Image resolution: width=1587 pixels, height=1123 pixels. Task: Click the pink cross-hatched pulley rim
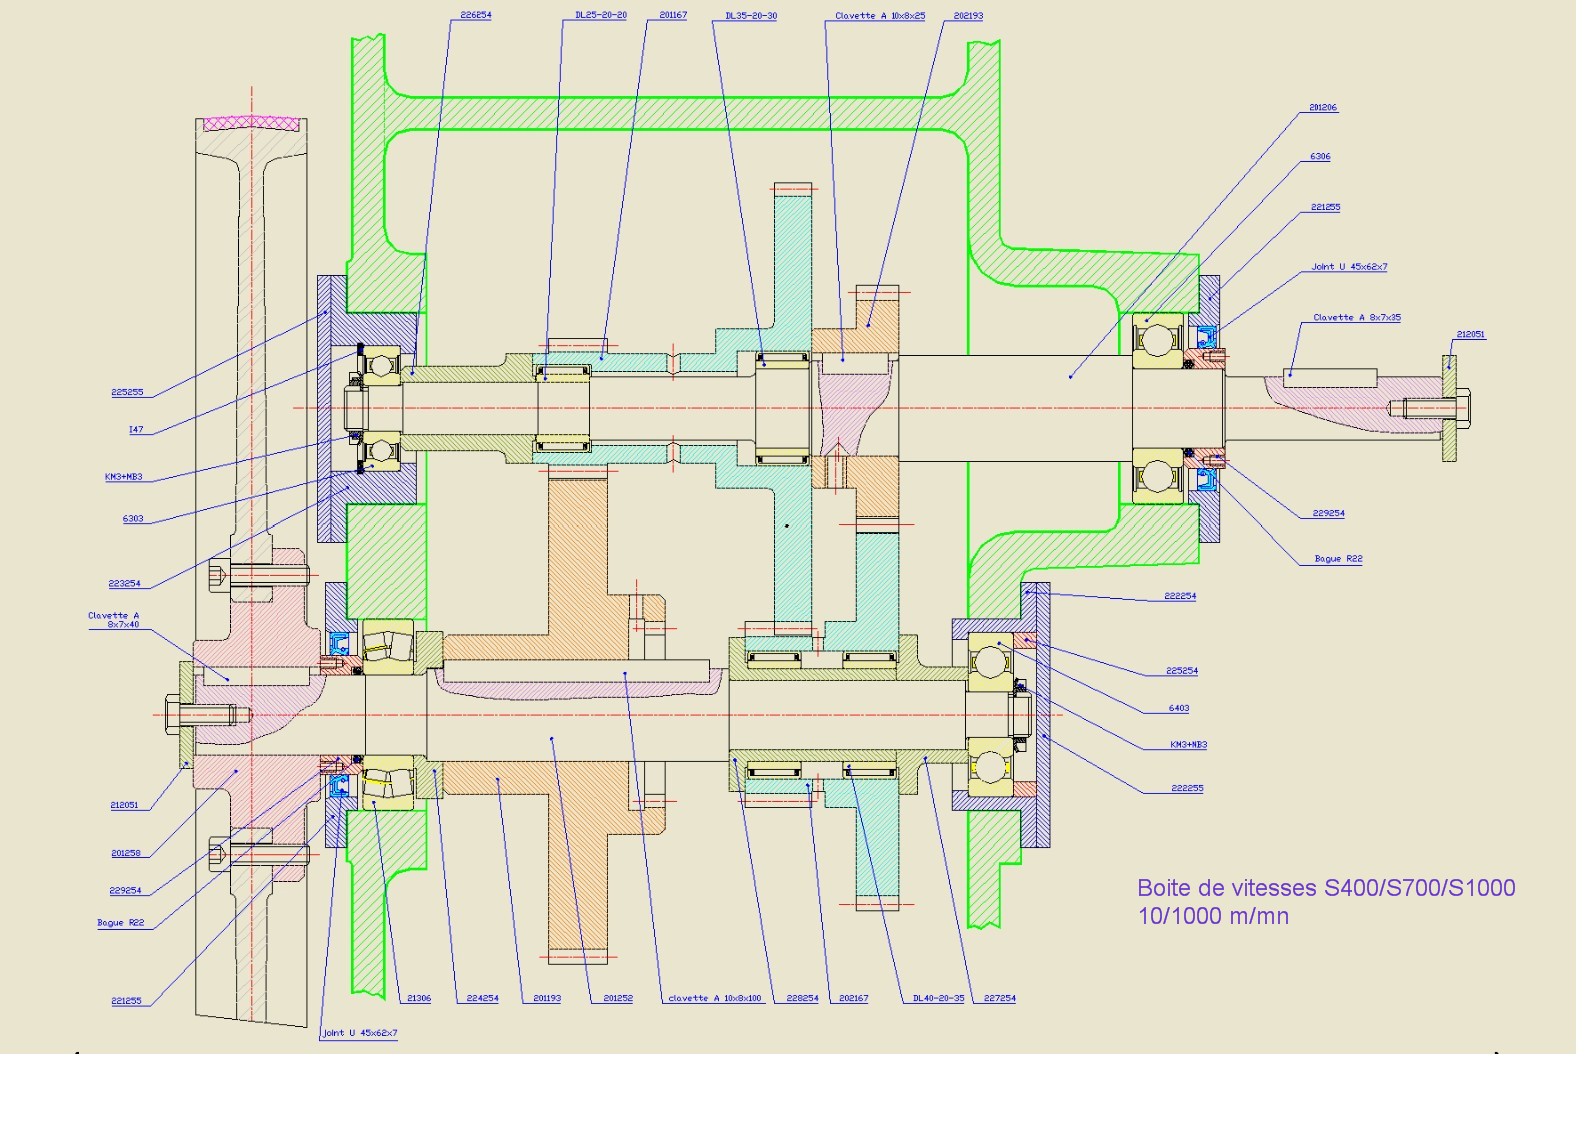251,124
